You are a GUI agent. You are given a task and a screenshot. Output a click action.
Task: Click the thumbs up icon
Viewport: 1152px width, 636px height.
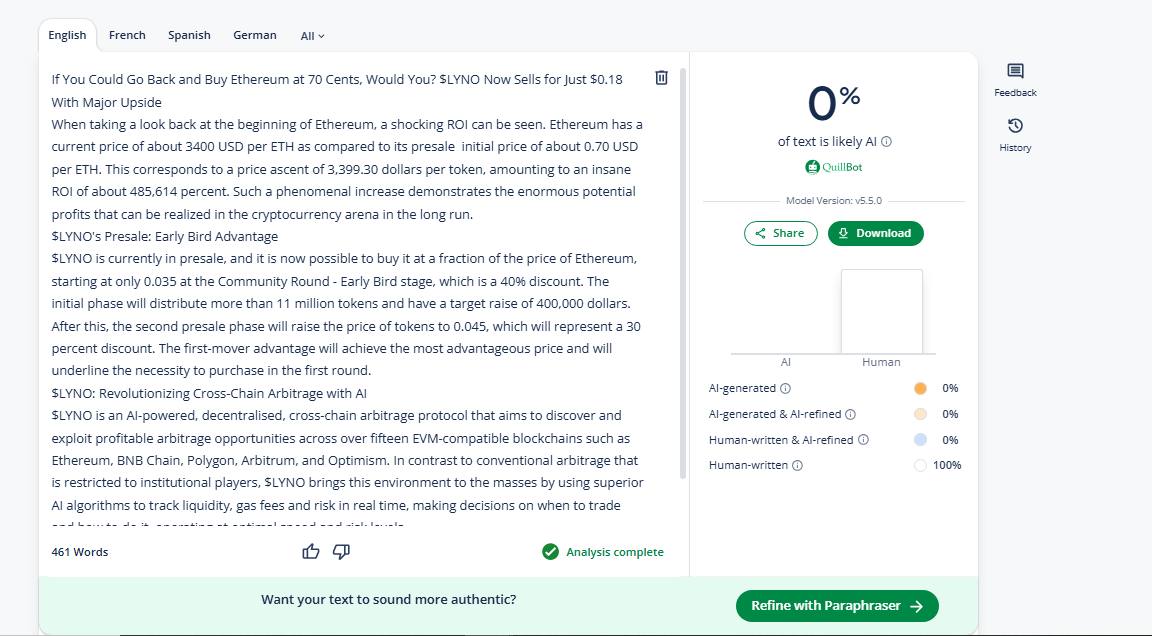311,551
